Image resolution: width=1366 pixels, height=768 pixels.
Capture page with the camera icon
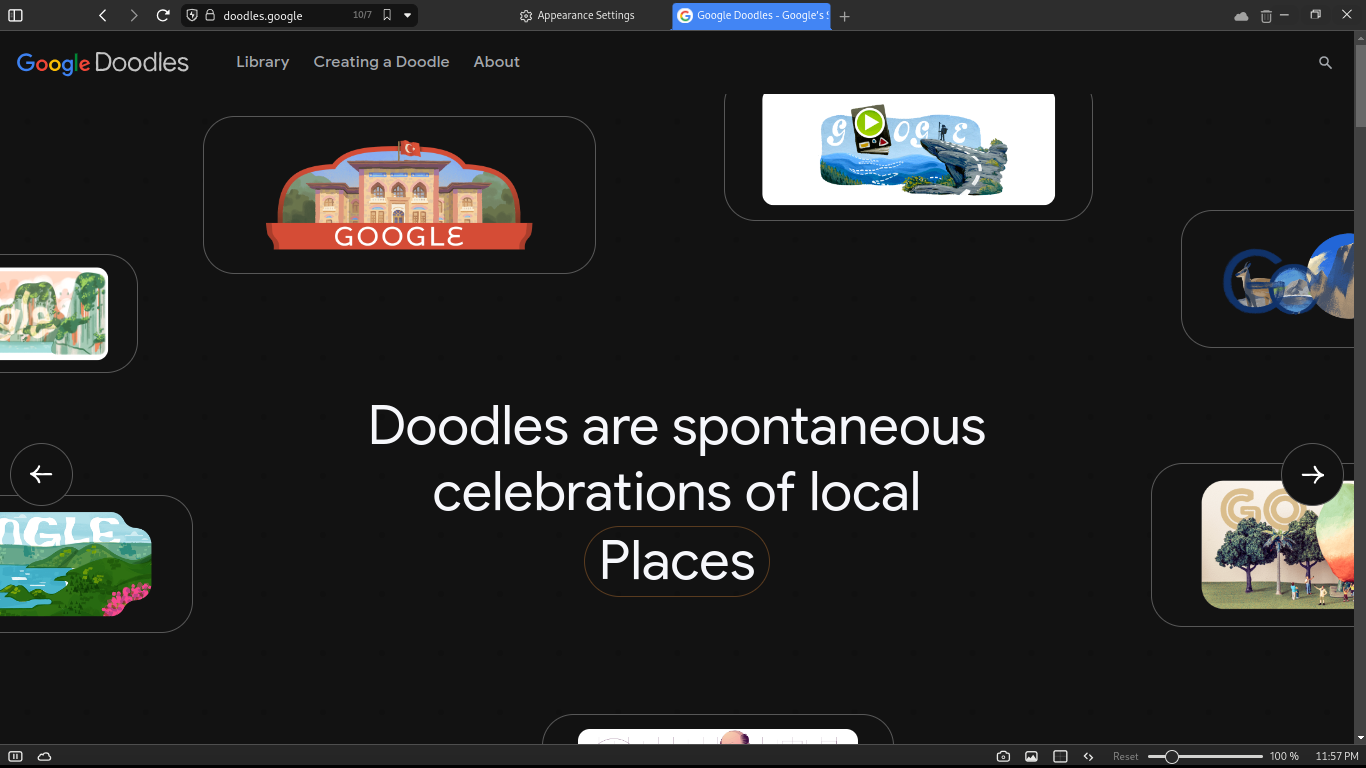[x=1003, y=756]
